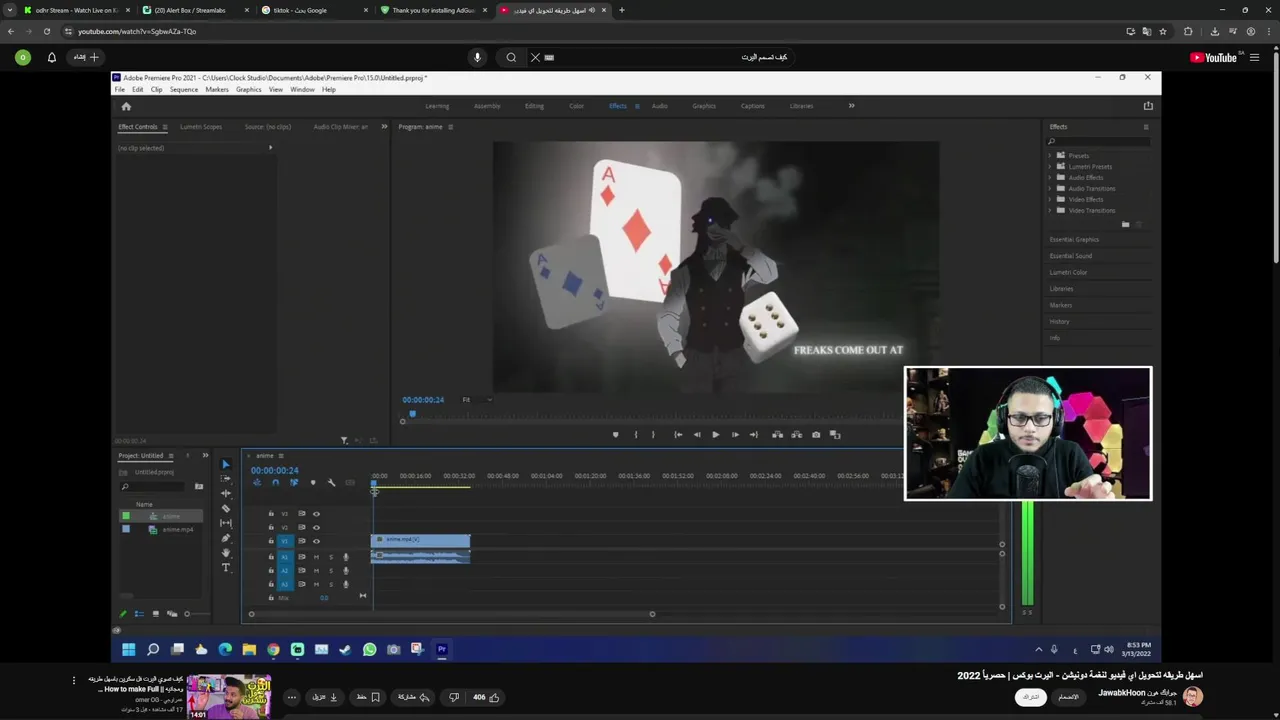Select the Type tool
This screenshot has width=1280, height=720.
tap(225, 568)
